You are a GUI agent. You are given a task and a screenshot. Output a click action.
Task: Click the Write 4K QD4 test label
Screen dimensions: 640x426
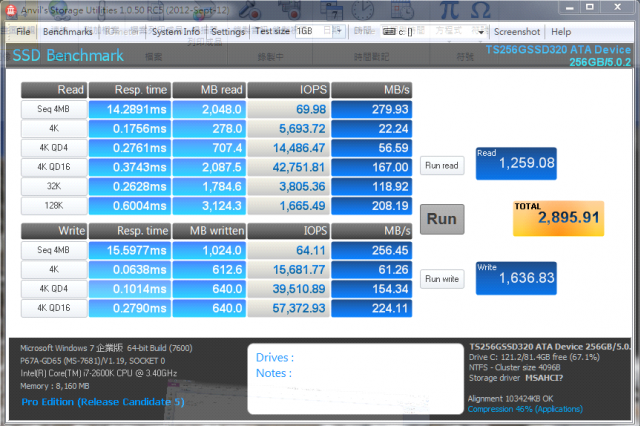point(53,289)
